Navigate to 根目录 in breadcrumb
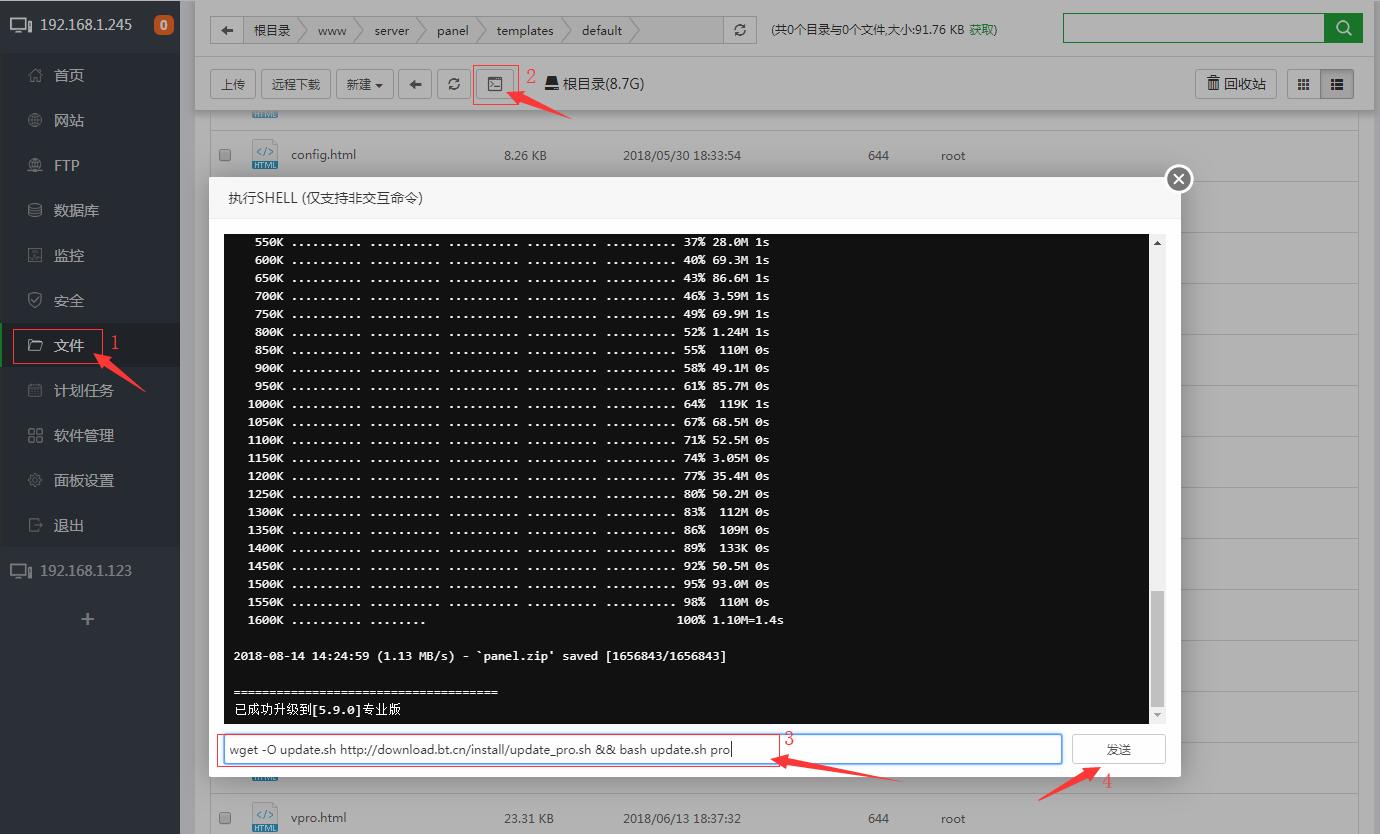Viewport: 1380px width, 834px height. (x=272, y=30)
